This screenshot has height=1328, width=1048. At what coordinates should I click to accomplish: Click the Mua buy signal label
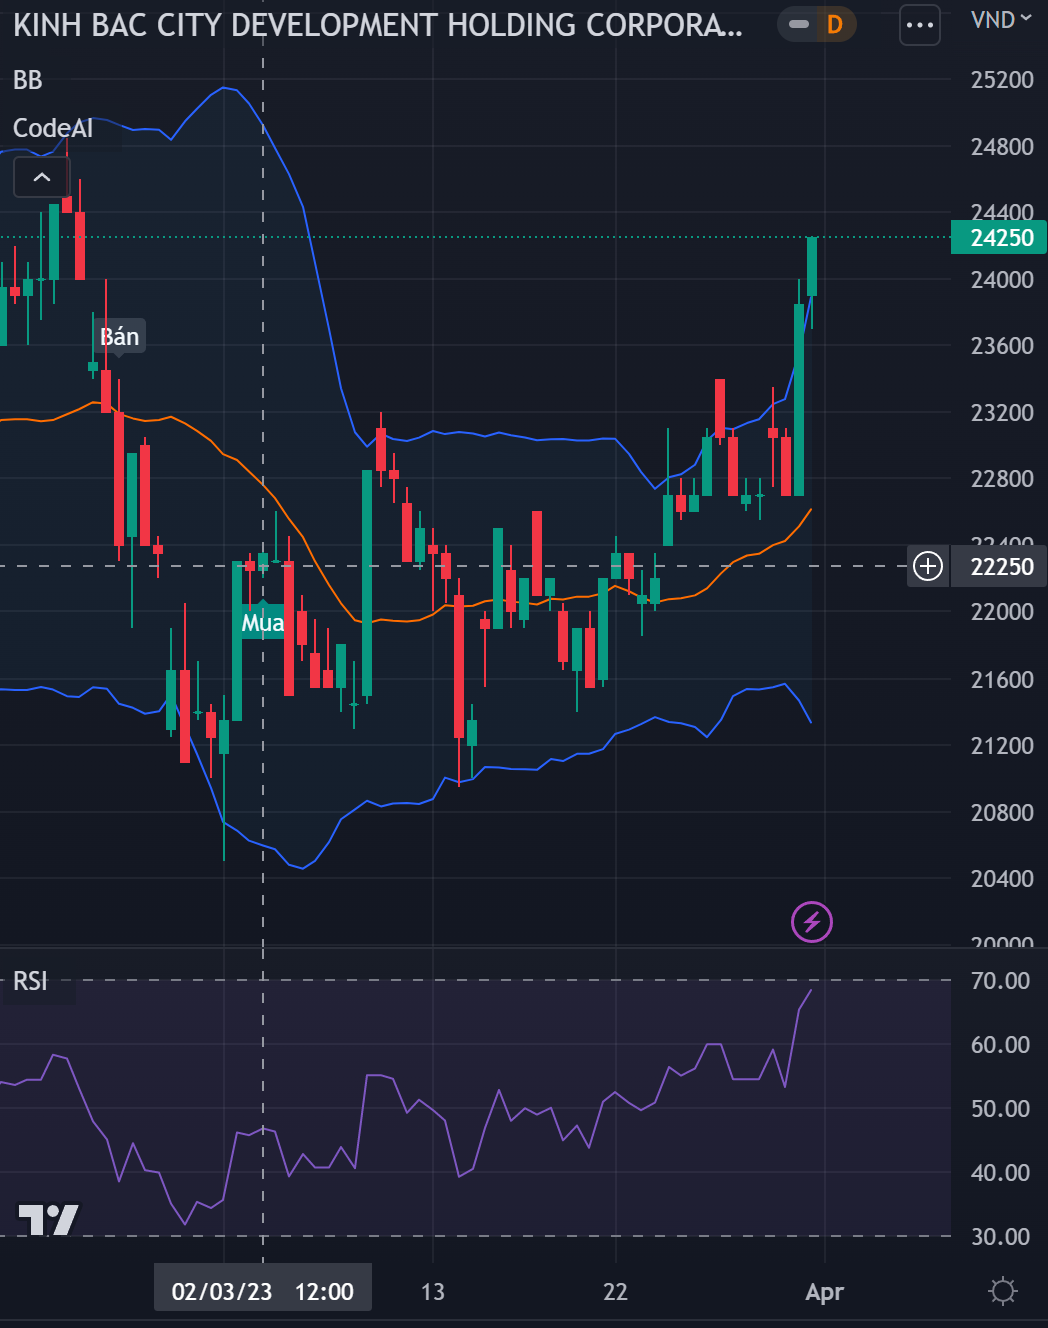(263, 623)
